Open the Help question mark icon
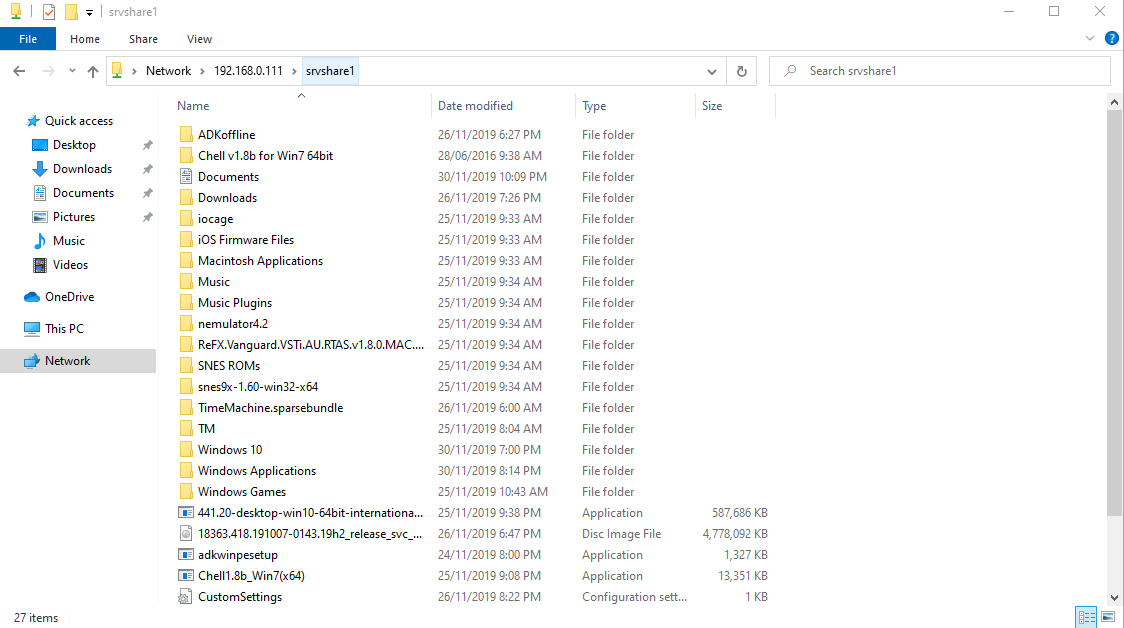 point(1112,39)
